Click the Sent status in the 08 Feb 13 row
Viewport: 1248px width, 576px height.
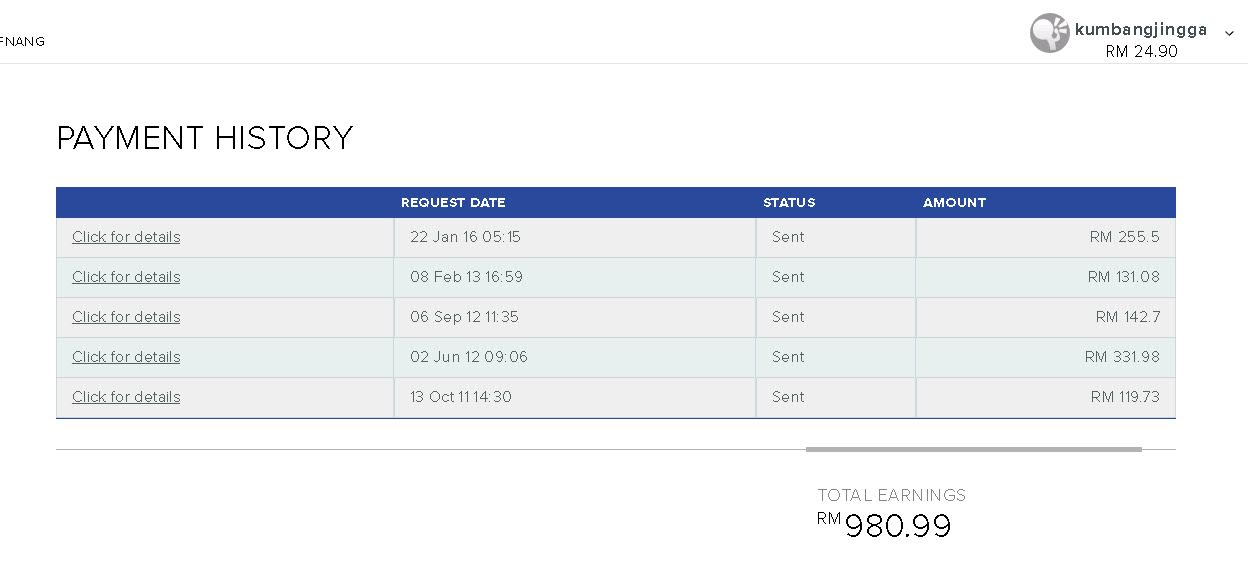coord(788,277)
